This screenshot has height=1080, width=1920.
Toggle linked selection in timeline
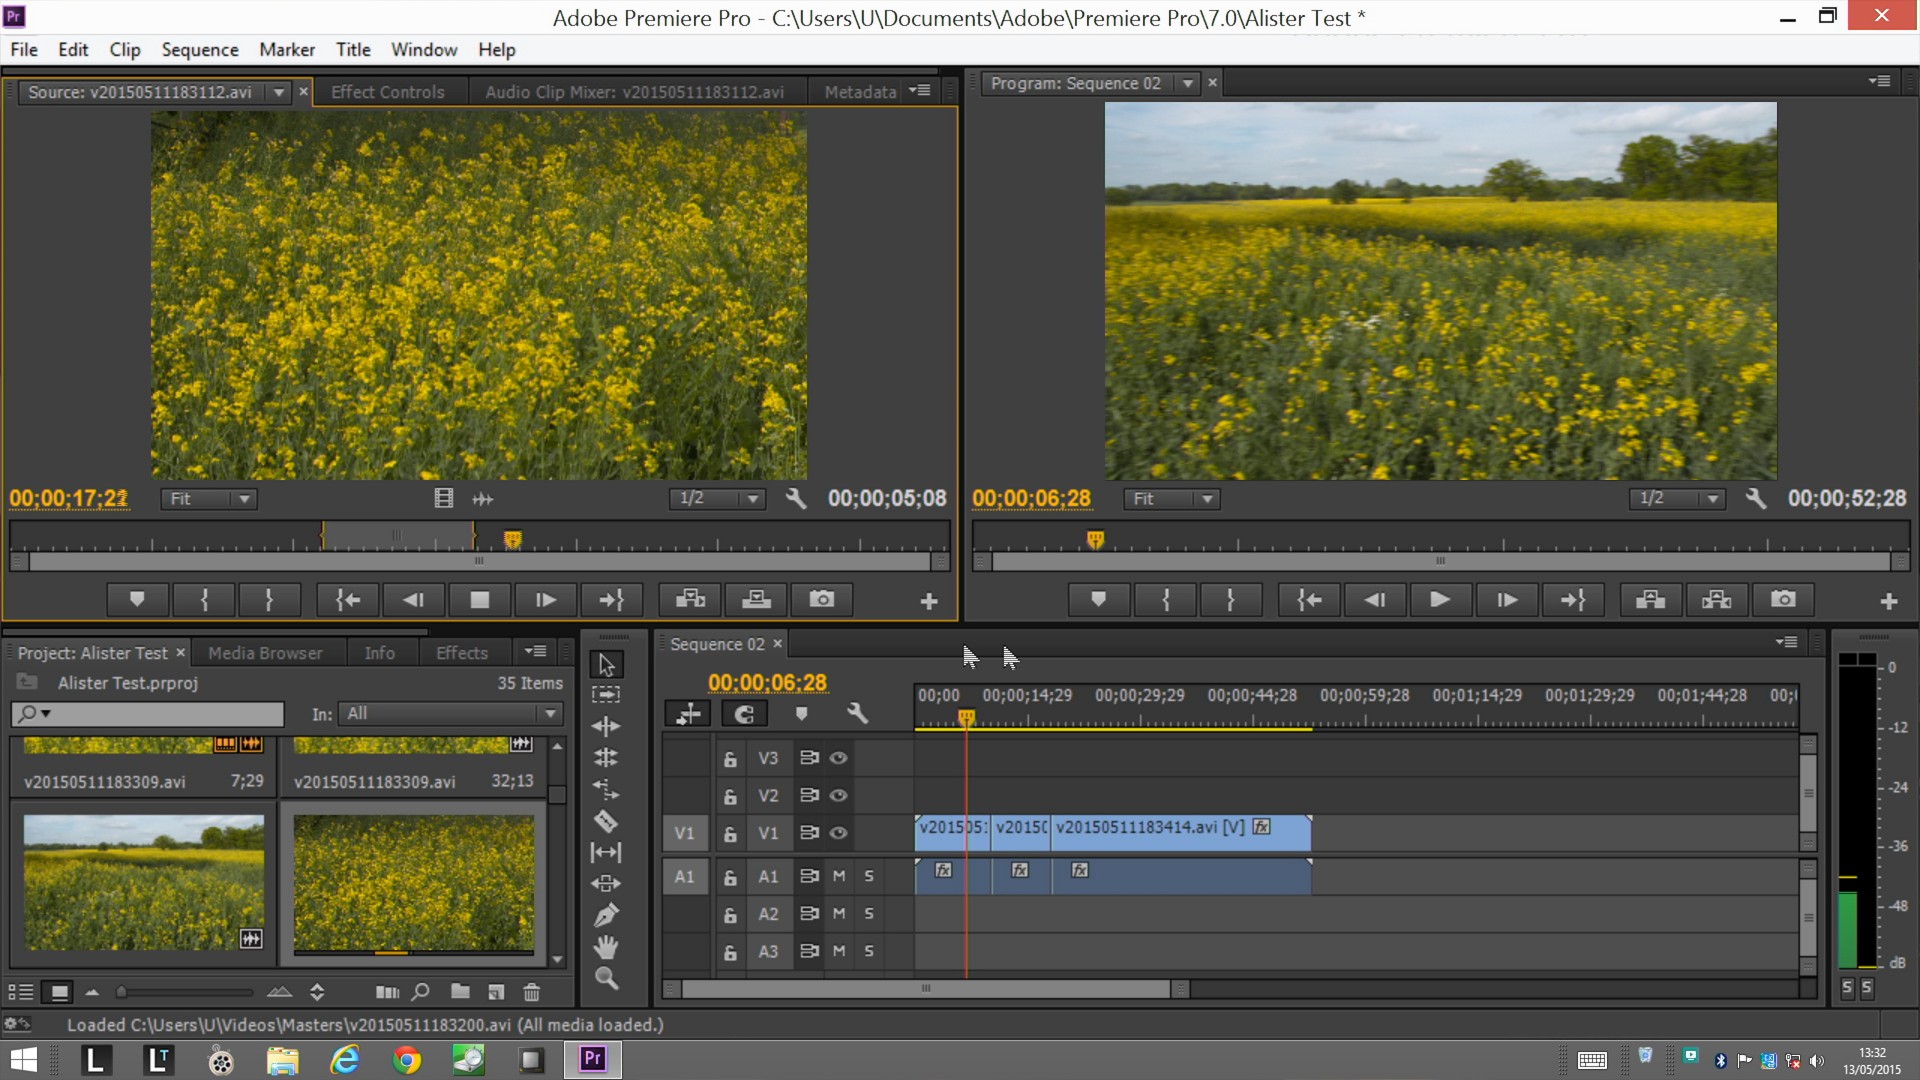688,714
